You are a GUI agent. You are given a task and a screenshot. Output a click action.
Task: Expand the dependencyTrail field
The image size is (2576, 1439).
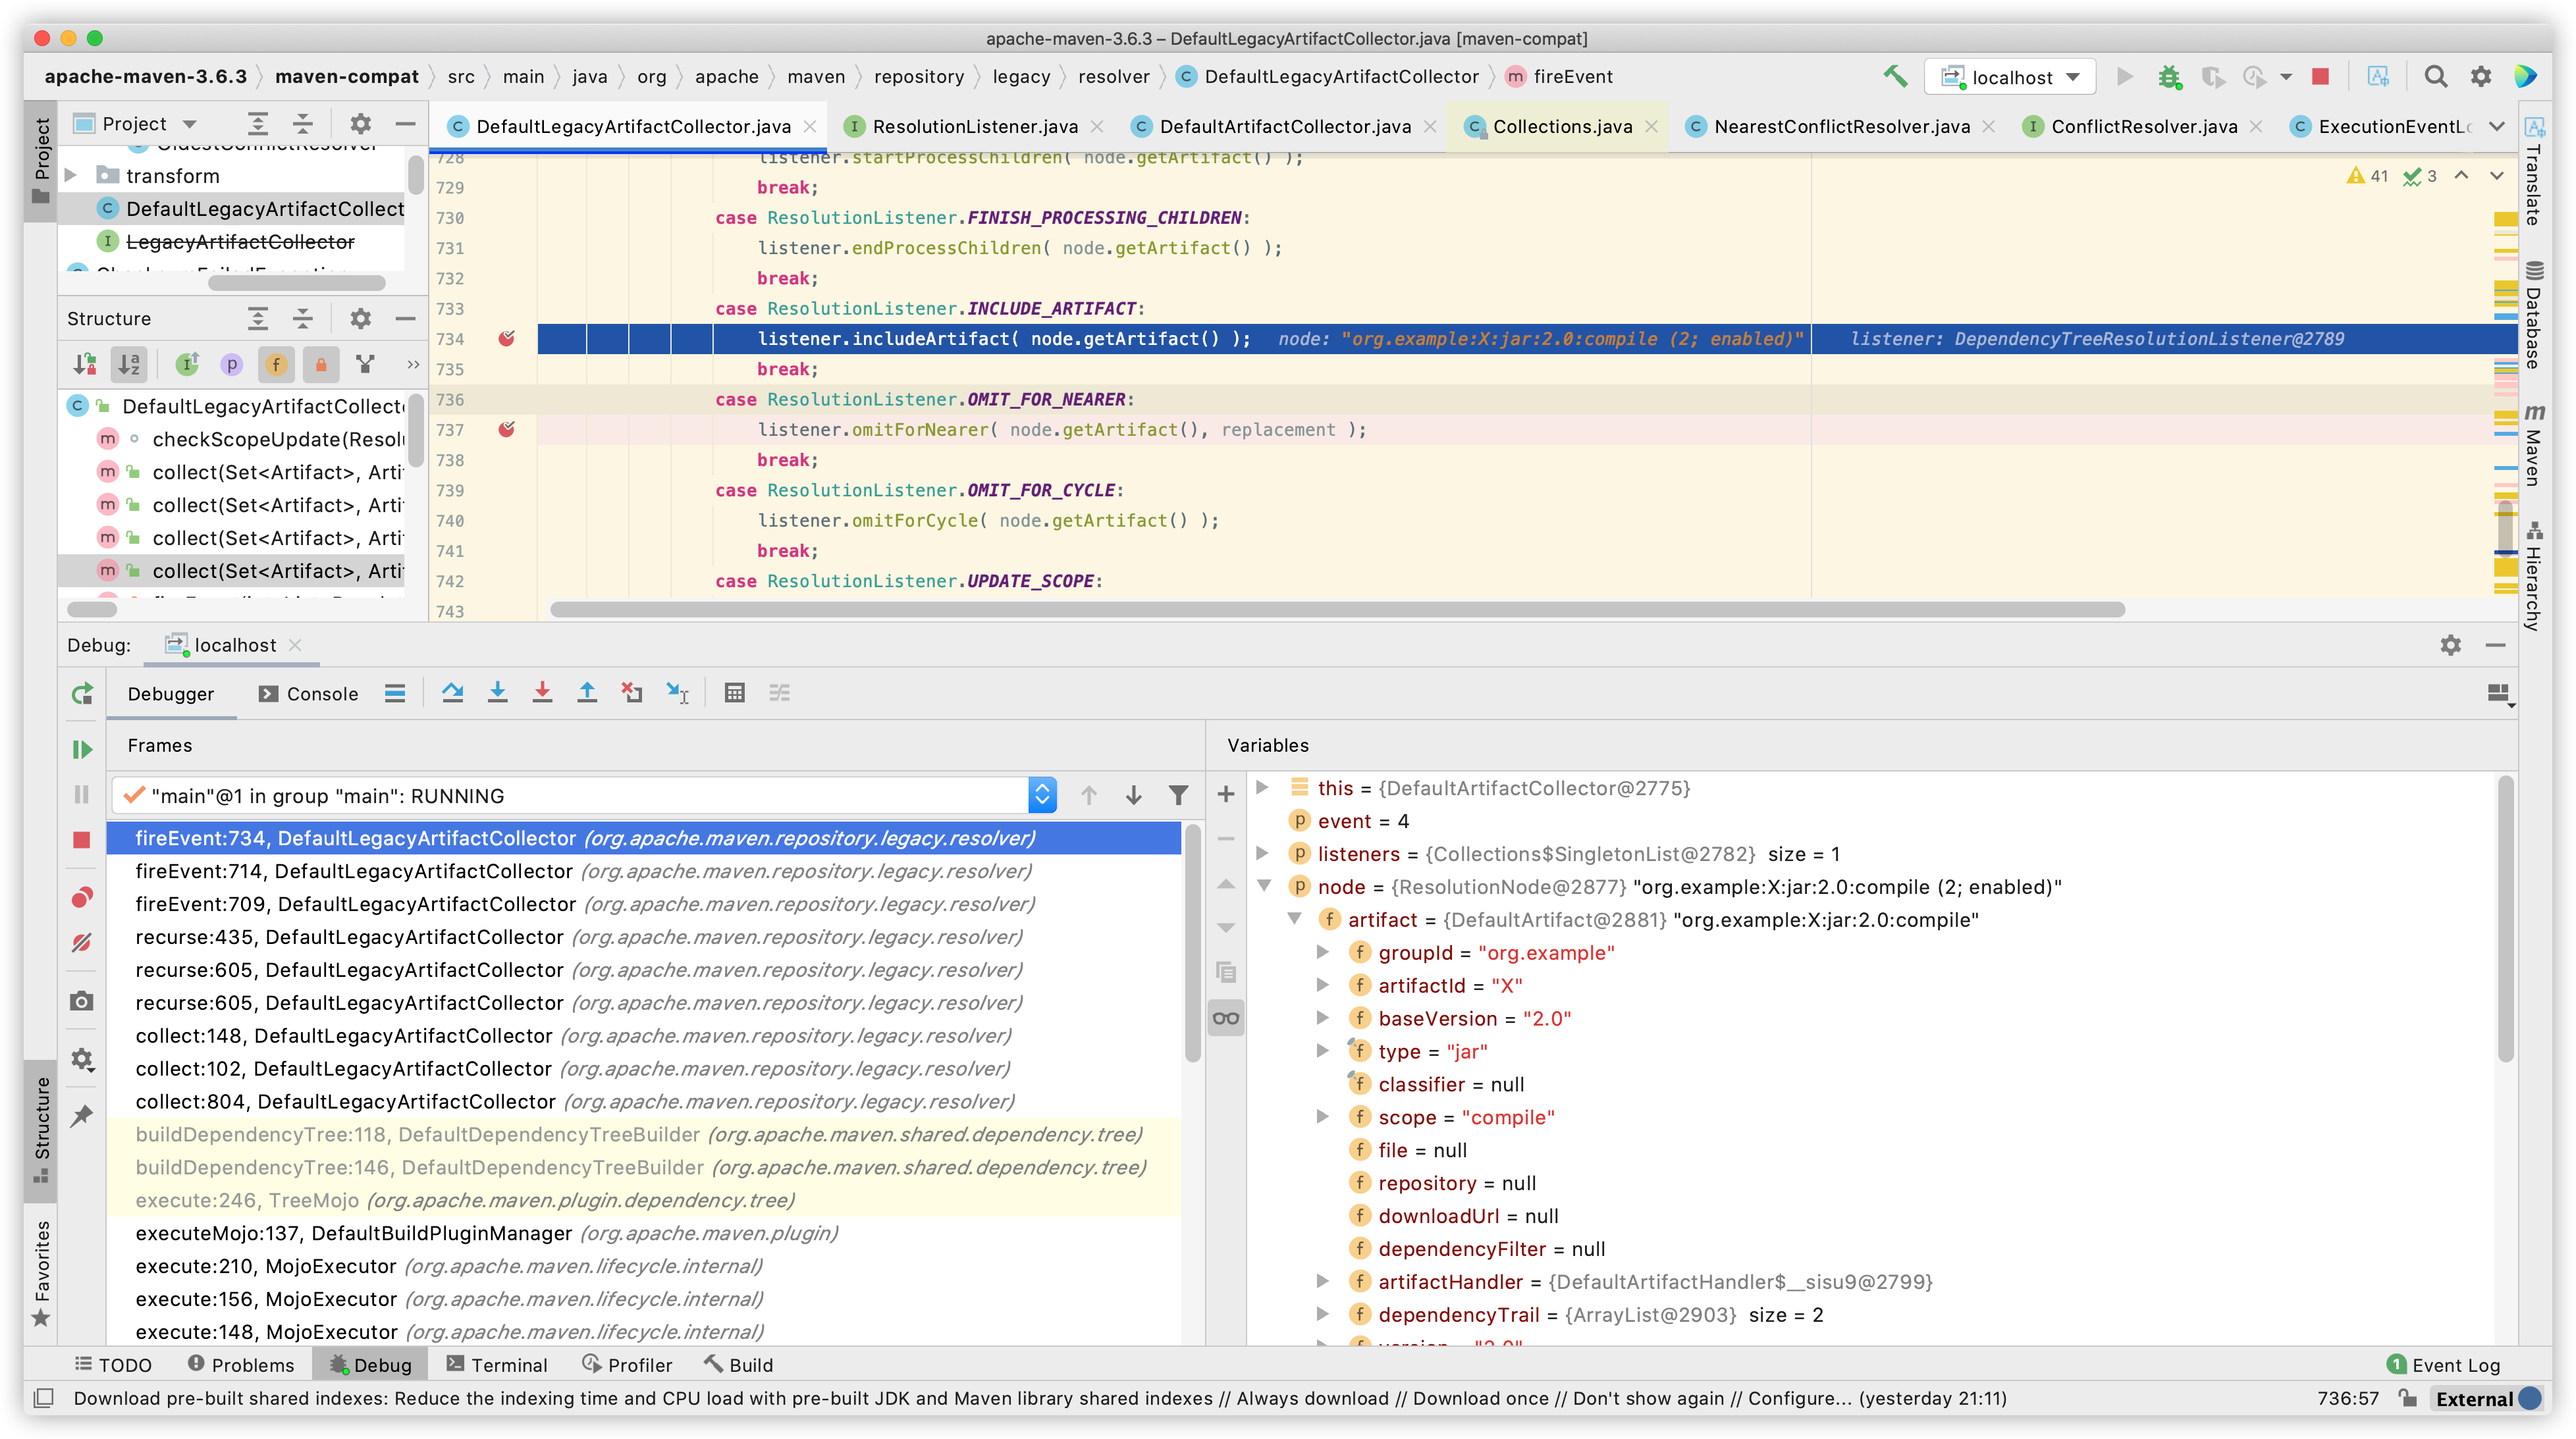(x=1323, y=1314)
